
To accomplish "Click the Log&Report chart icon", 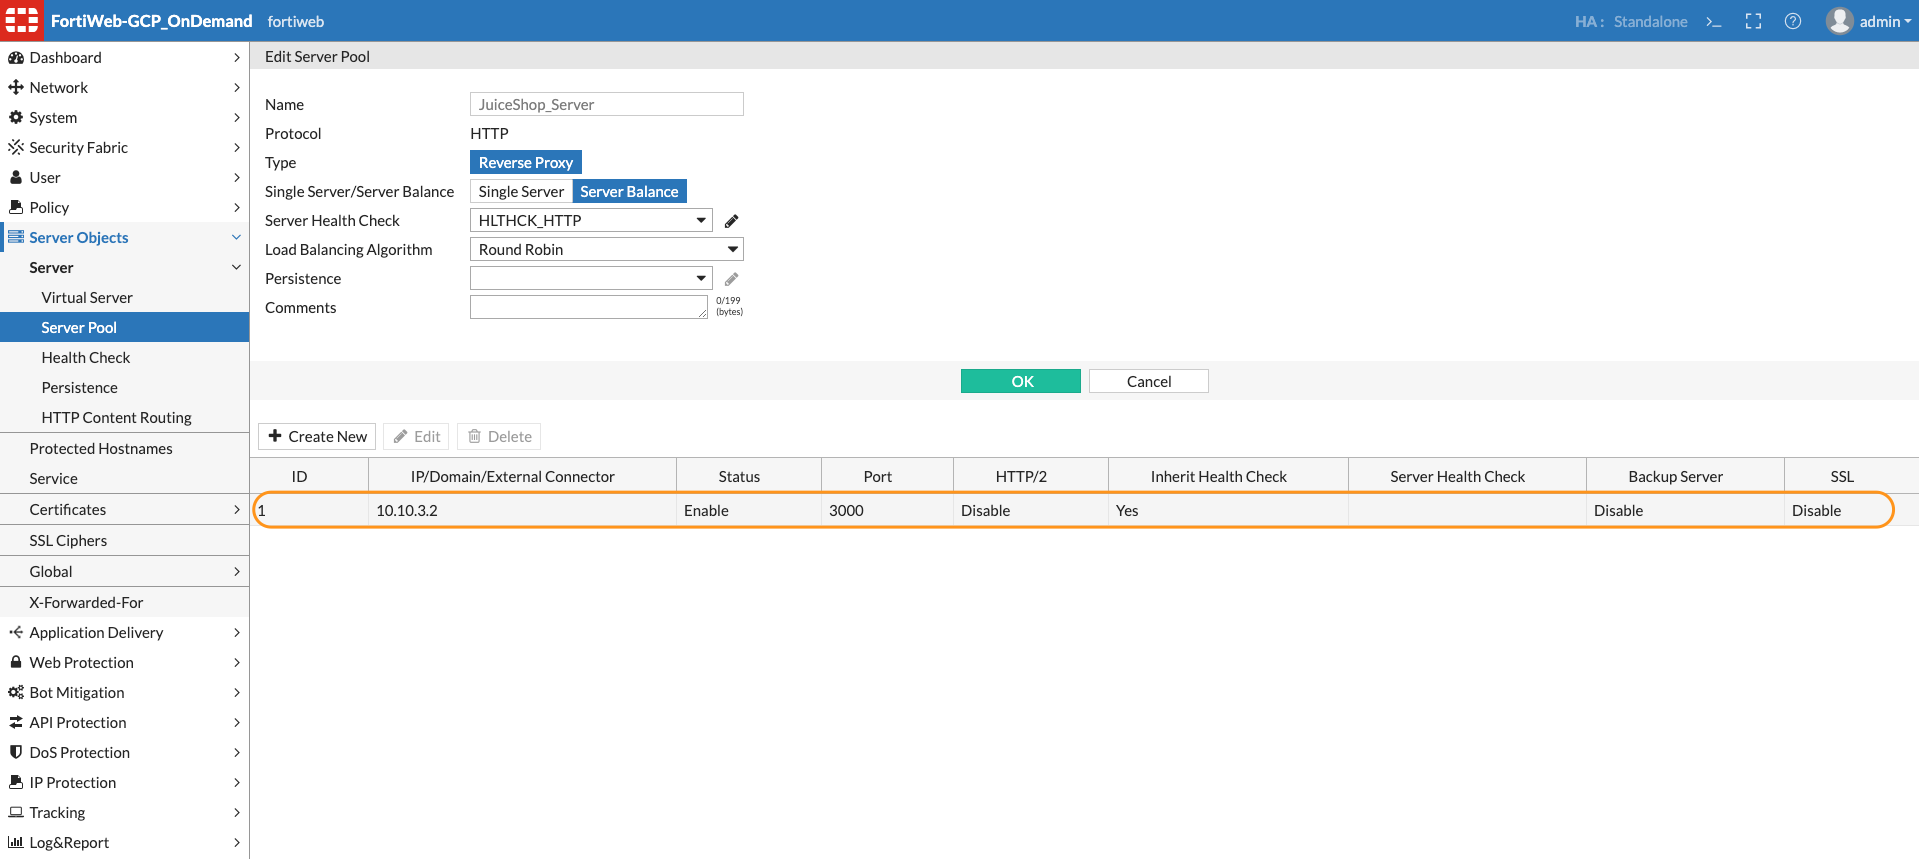I will (16, 843).
